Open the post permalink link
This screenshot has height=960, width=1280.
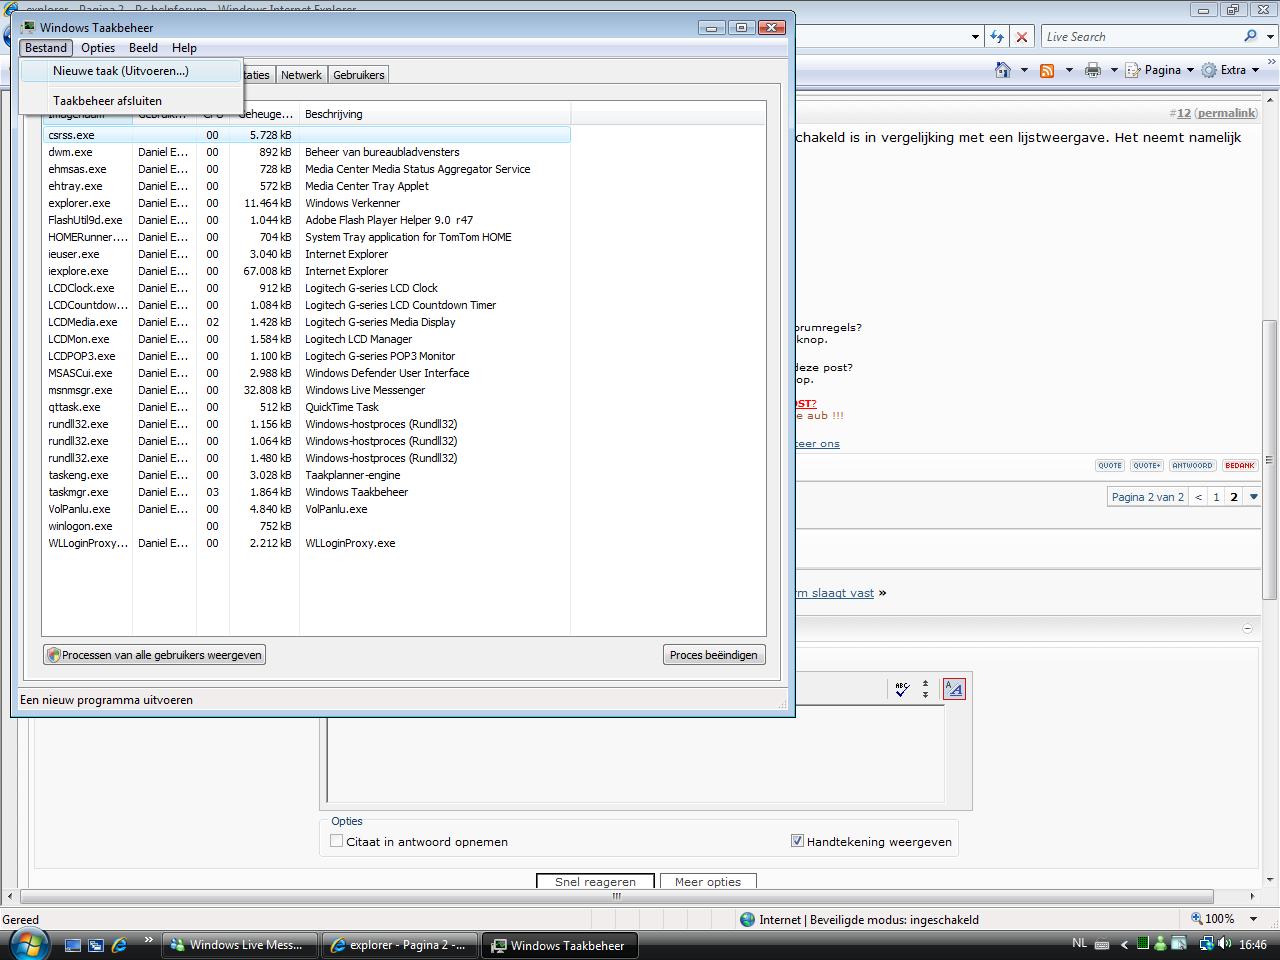pyautogui.click(x=1226, y=113)
